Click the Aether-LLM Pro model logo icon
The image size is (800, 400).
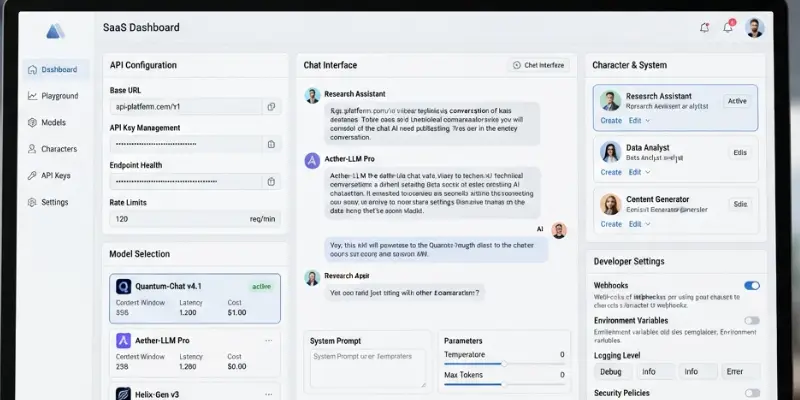click(x=123, y=340)
